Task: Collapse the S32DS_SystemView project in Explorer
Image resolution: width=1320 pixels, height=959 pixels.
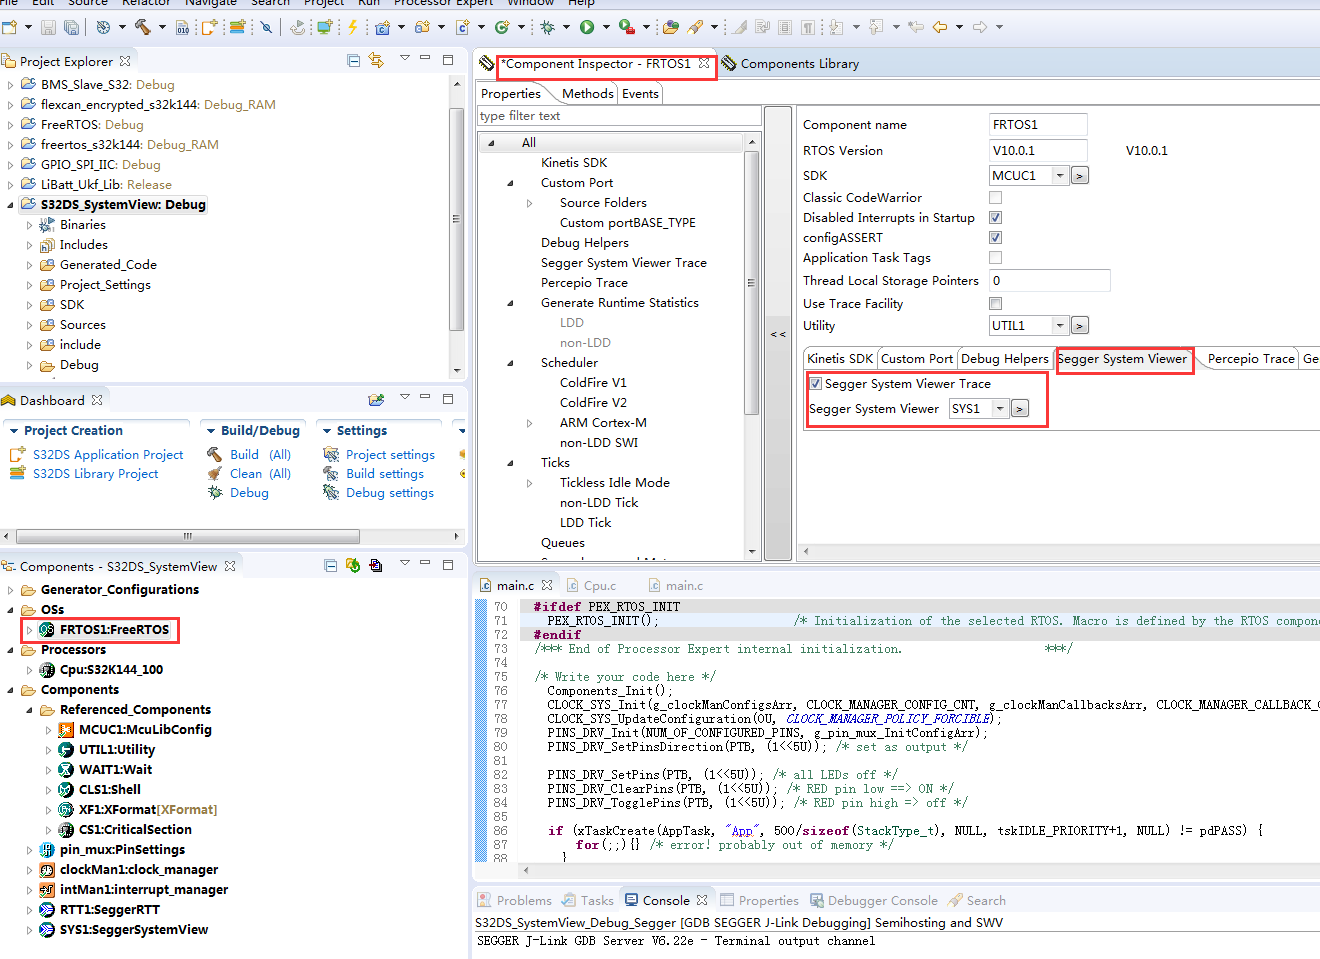Action: click(11, 205)
